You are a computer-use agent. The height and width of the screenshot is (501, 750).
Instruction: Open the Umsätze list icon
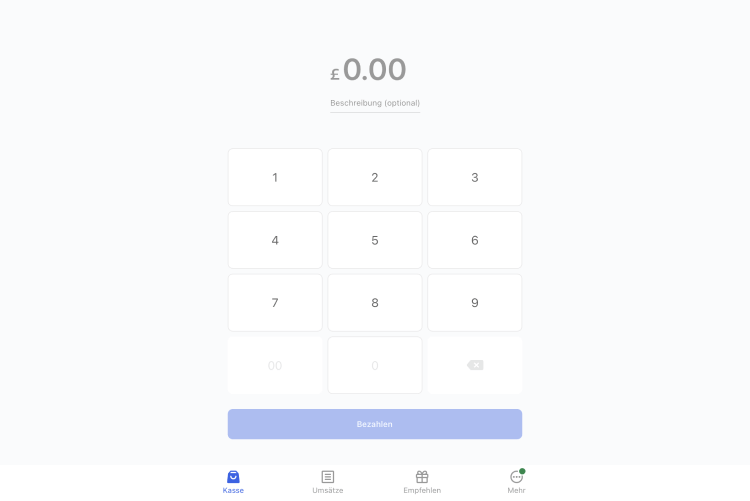(327, 477)
